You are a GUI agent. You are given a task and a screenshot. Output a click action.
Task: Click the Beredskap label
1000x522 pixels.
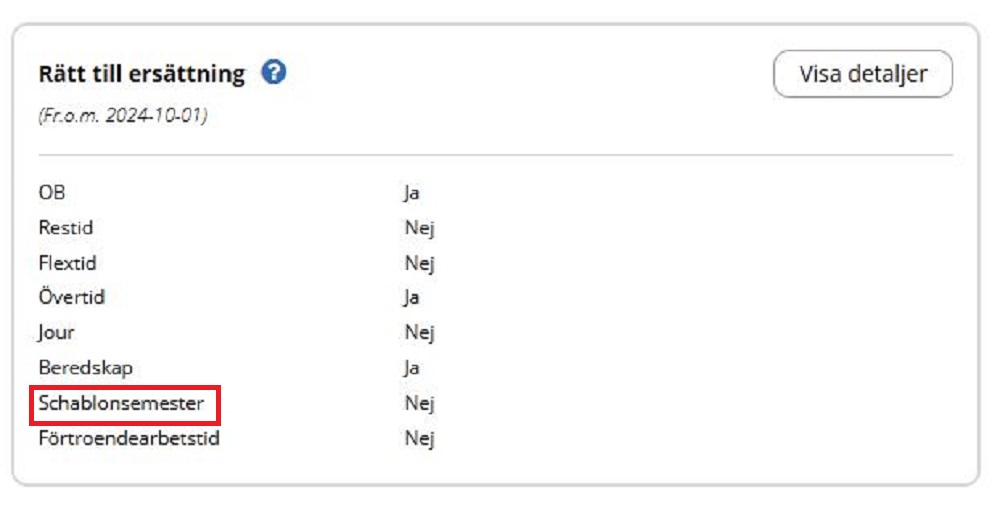click(x=86, y=367)
